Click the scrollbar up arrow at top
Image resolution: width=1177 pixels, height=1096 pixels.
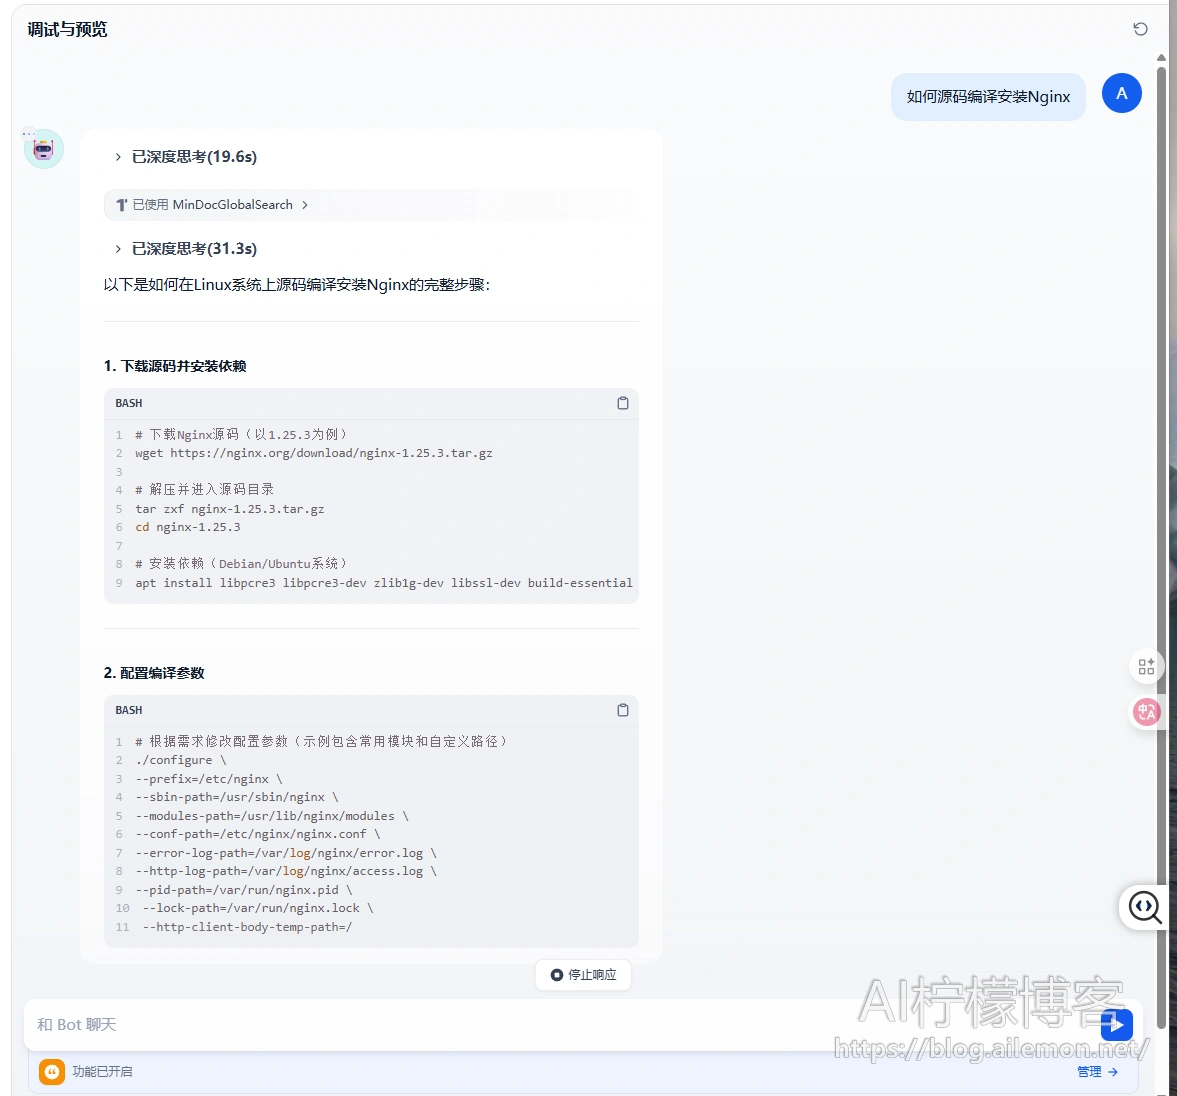tap(1161, 58)
